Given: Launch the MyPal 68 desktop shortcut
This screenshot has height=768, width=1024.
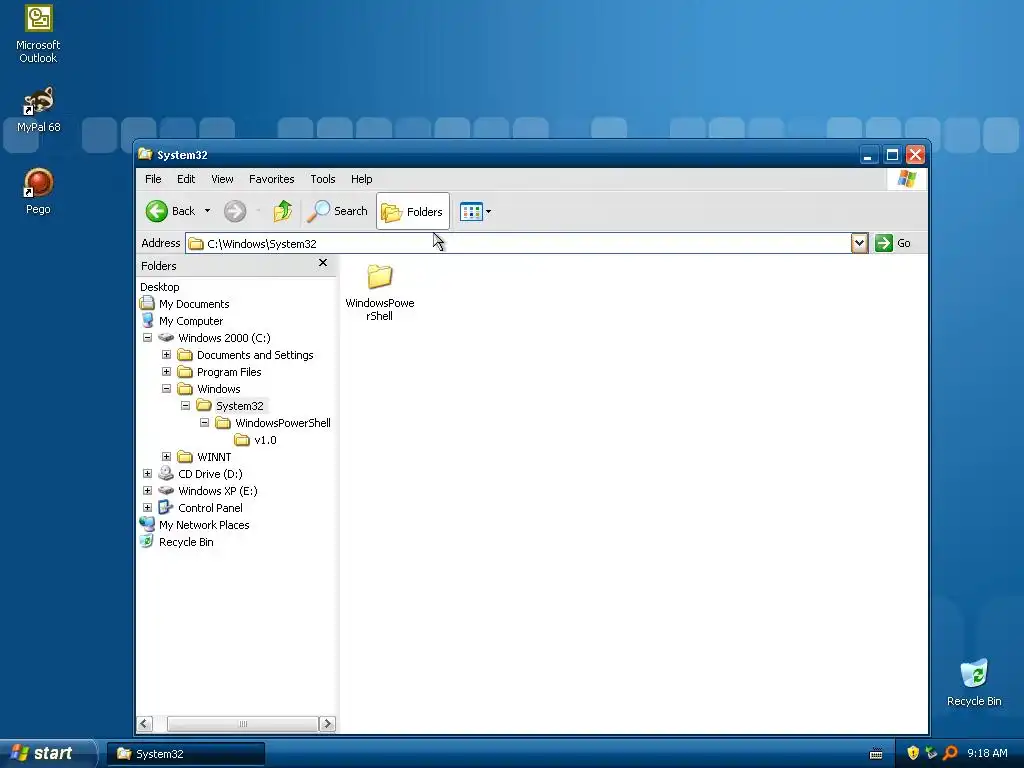Looking at the screenshot, I should (38, 108).
